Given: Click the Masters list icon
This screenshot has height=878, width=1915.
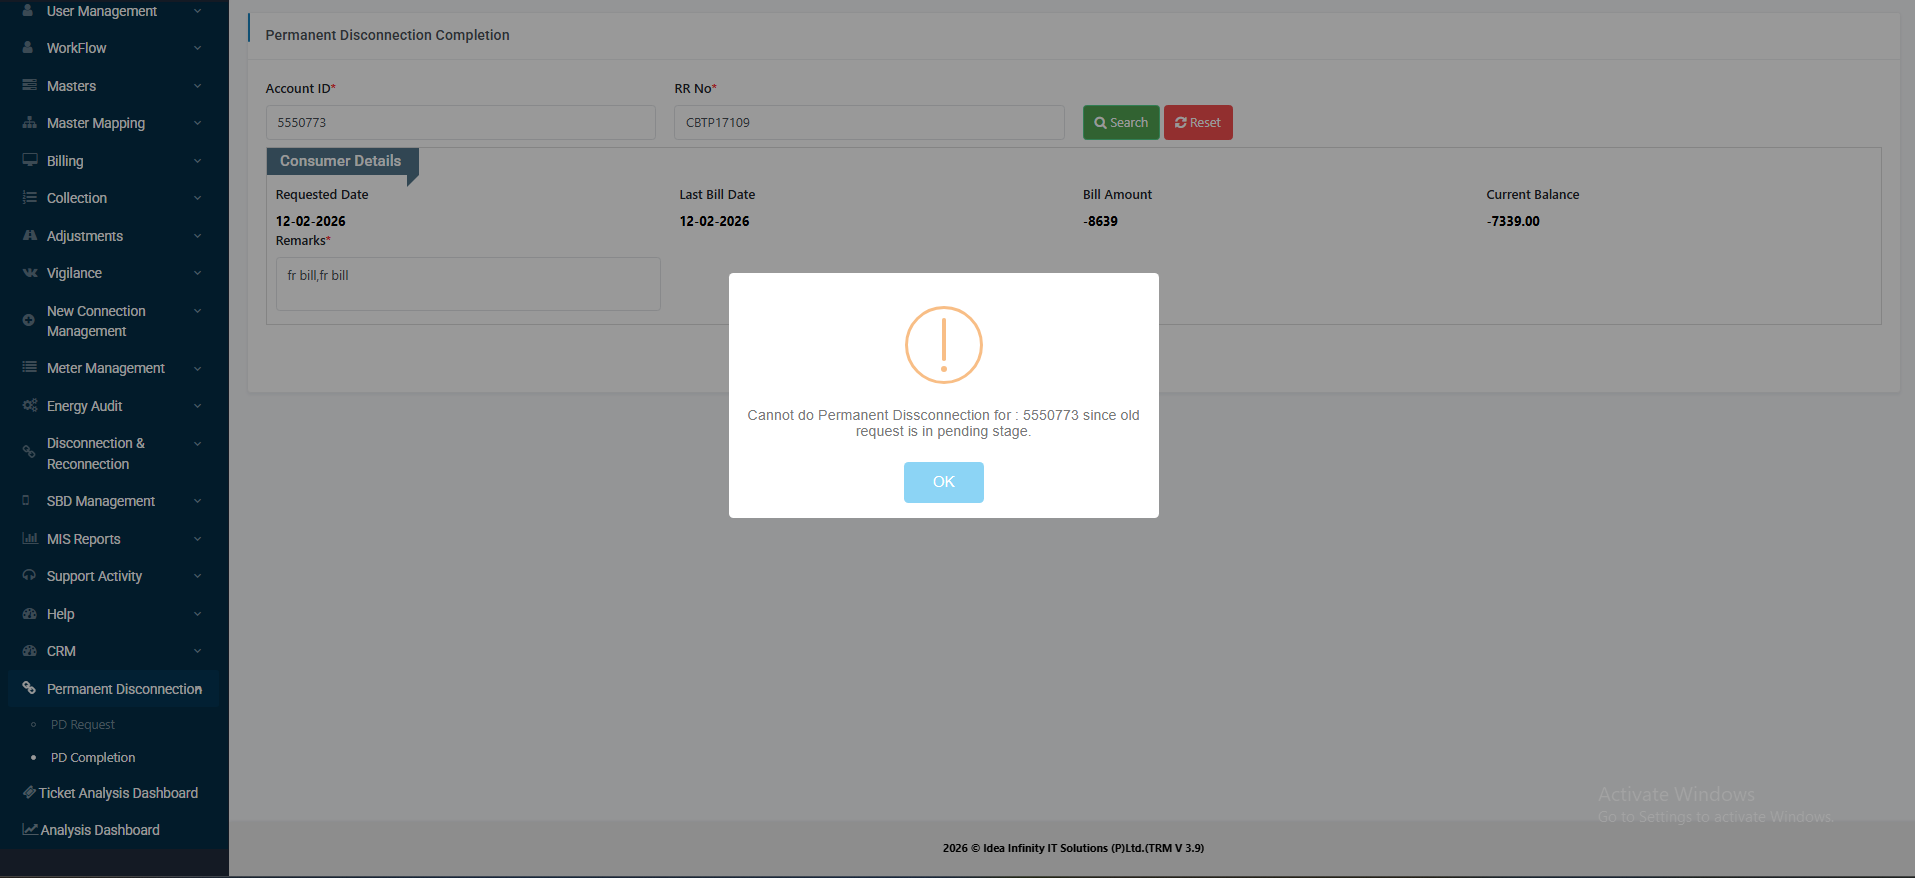Looking at the screenshot, I should tap(29, 85).
